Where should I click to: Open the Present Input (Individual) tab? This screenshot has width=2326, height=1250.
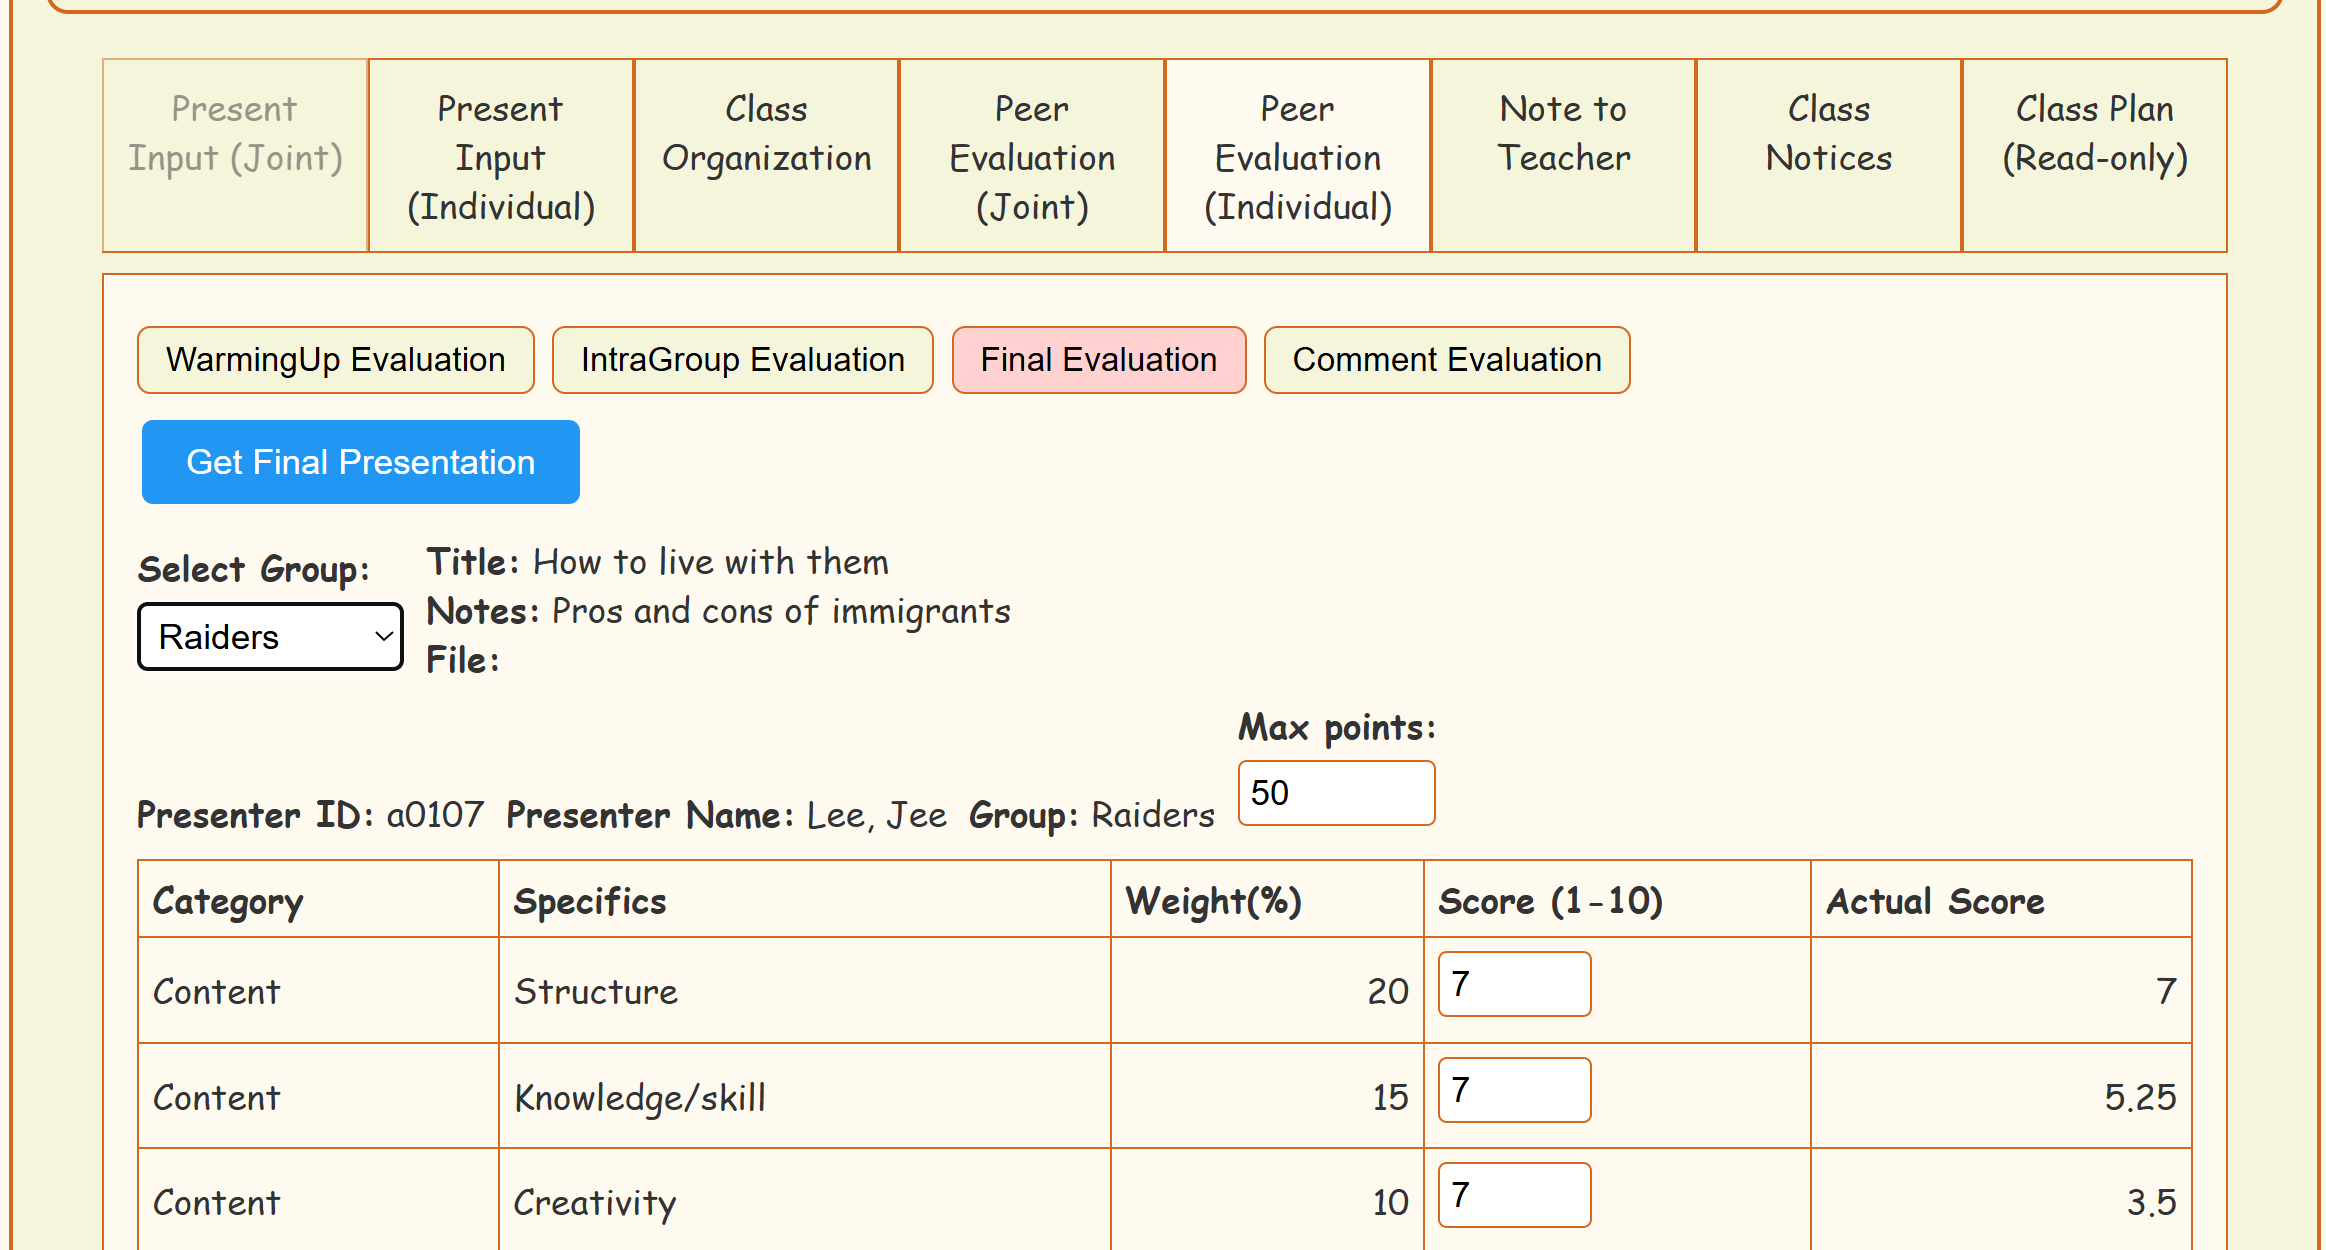click(x=501, y=156)
